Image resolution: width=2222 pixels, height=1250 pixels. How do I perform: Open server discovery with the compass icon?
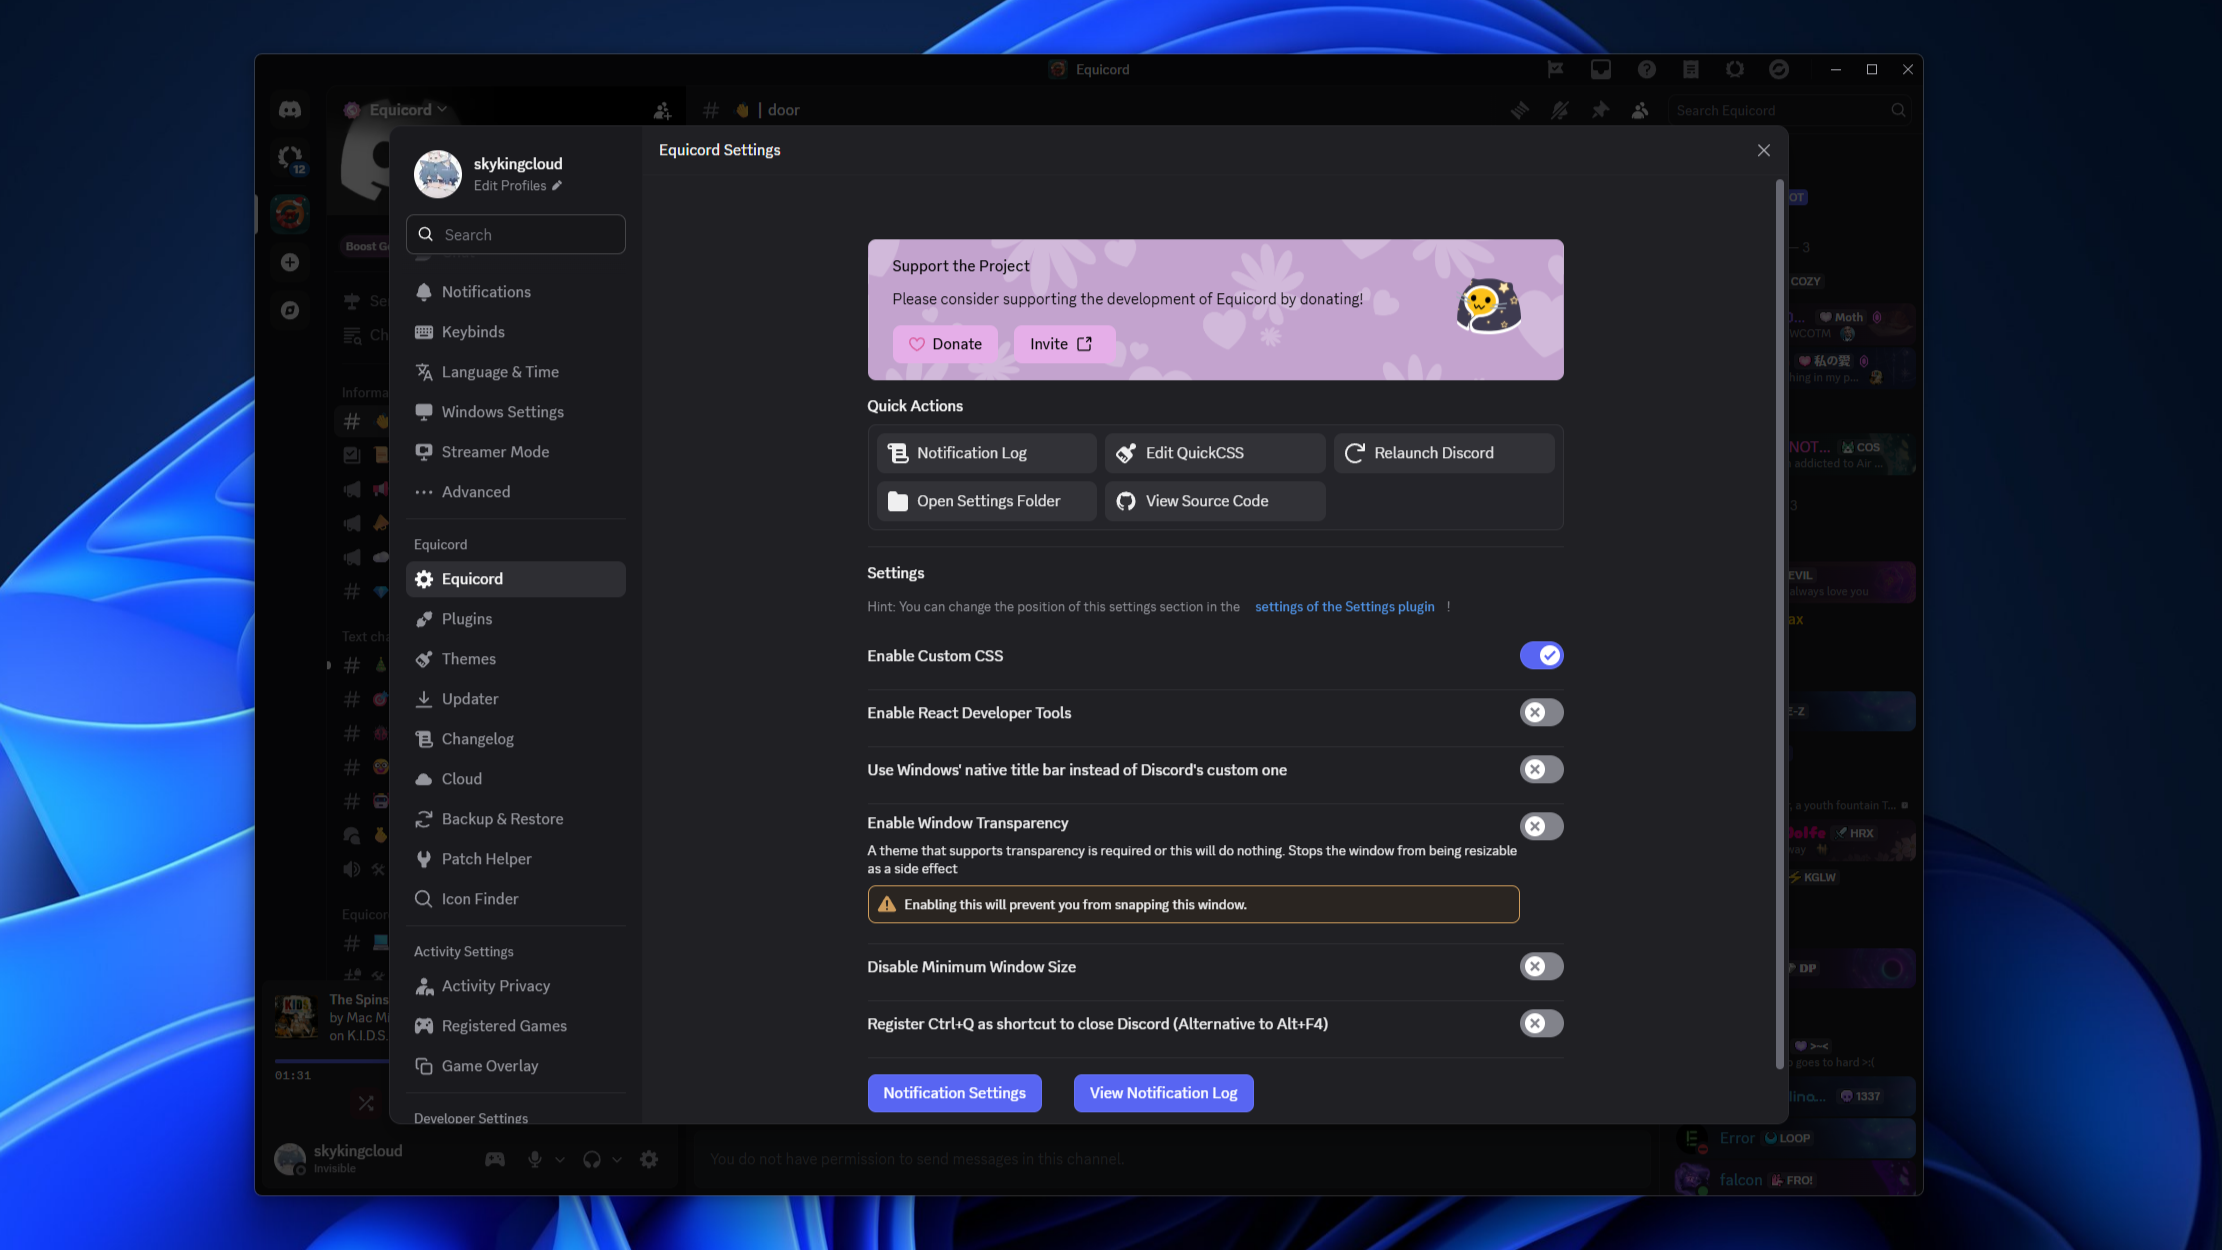290,310
